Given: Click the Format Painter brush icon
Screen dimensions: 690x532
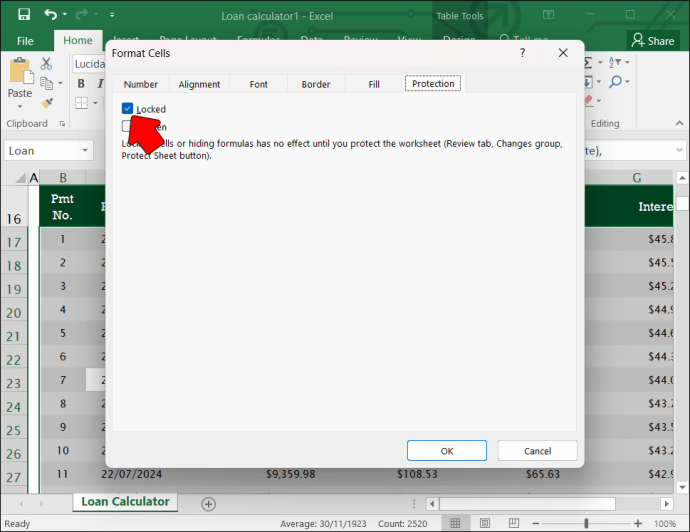Looking at the screenshot, I should (47, 103).
